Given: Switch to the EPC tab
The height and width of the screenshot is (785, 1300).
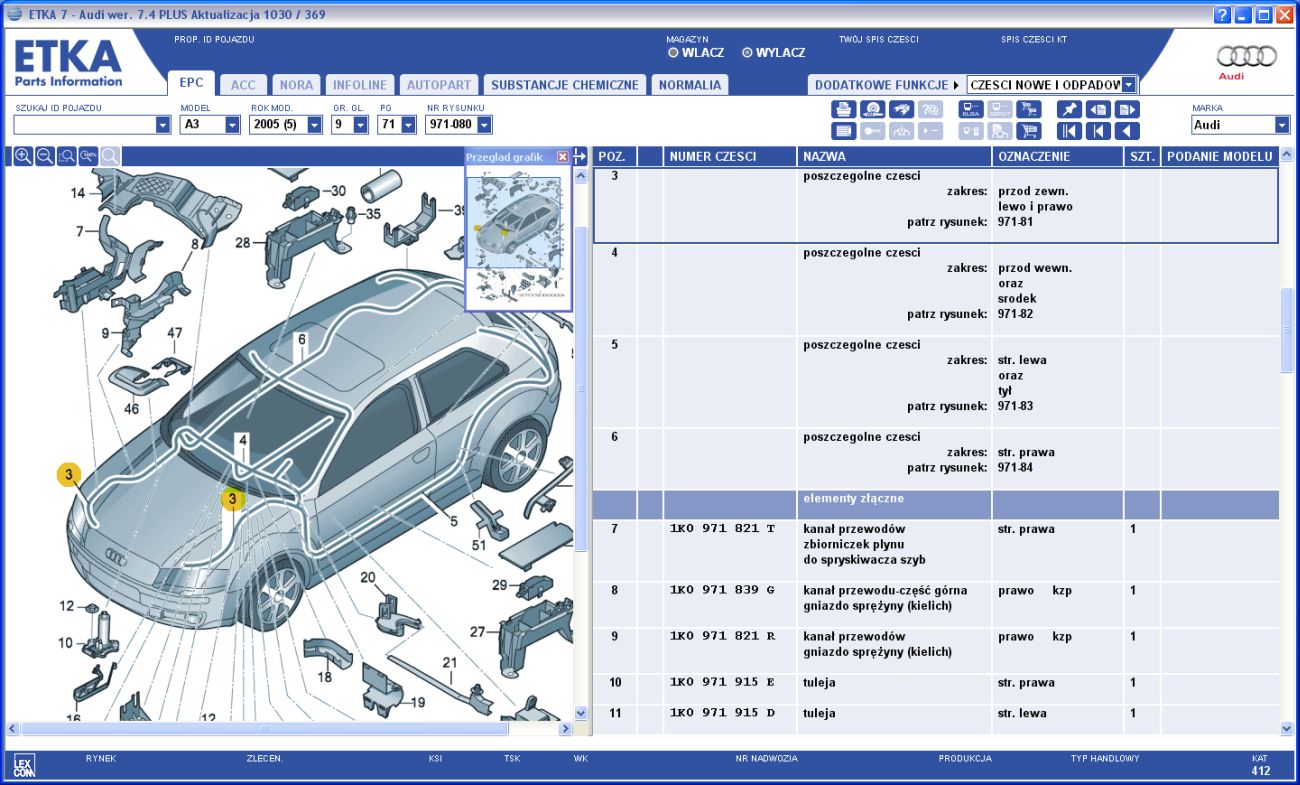Looking at the screenshot, I should [191, 84].
